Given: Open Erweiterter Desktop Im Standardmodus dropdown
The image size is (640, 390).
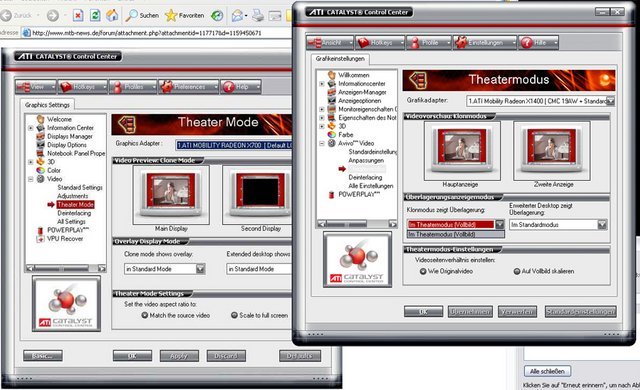Looking at the screenshot, I should coord(558,225).
